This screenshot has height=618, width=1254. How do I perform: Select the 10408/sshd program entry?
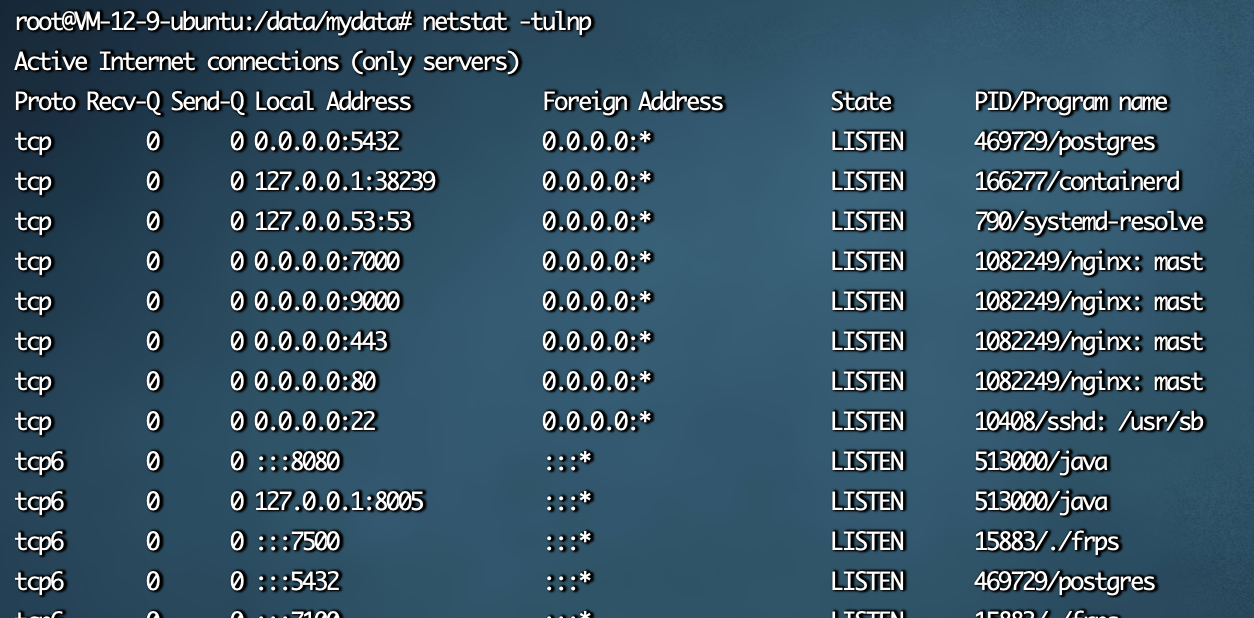[1089, 421]
